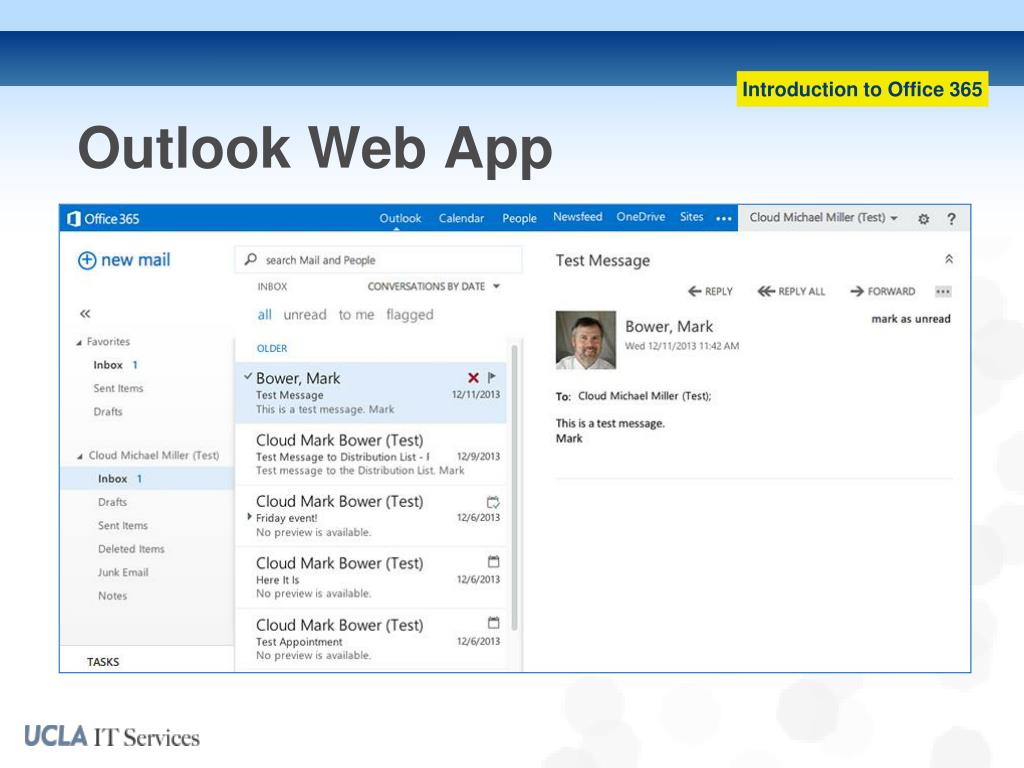The image size is (1024, 768).
Task: Click the new mail text
Action: pyautogui.click(x=136, y=260)
